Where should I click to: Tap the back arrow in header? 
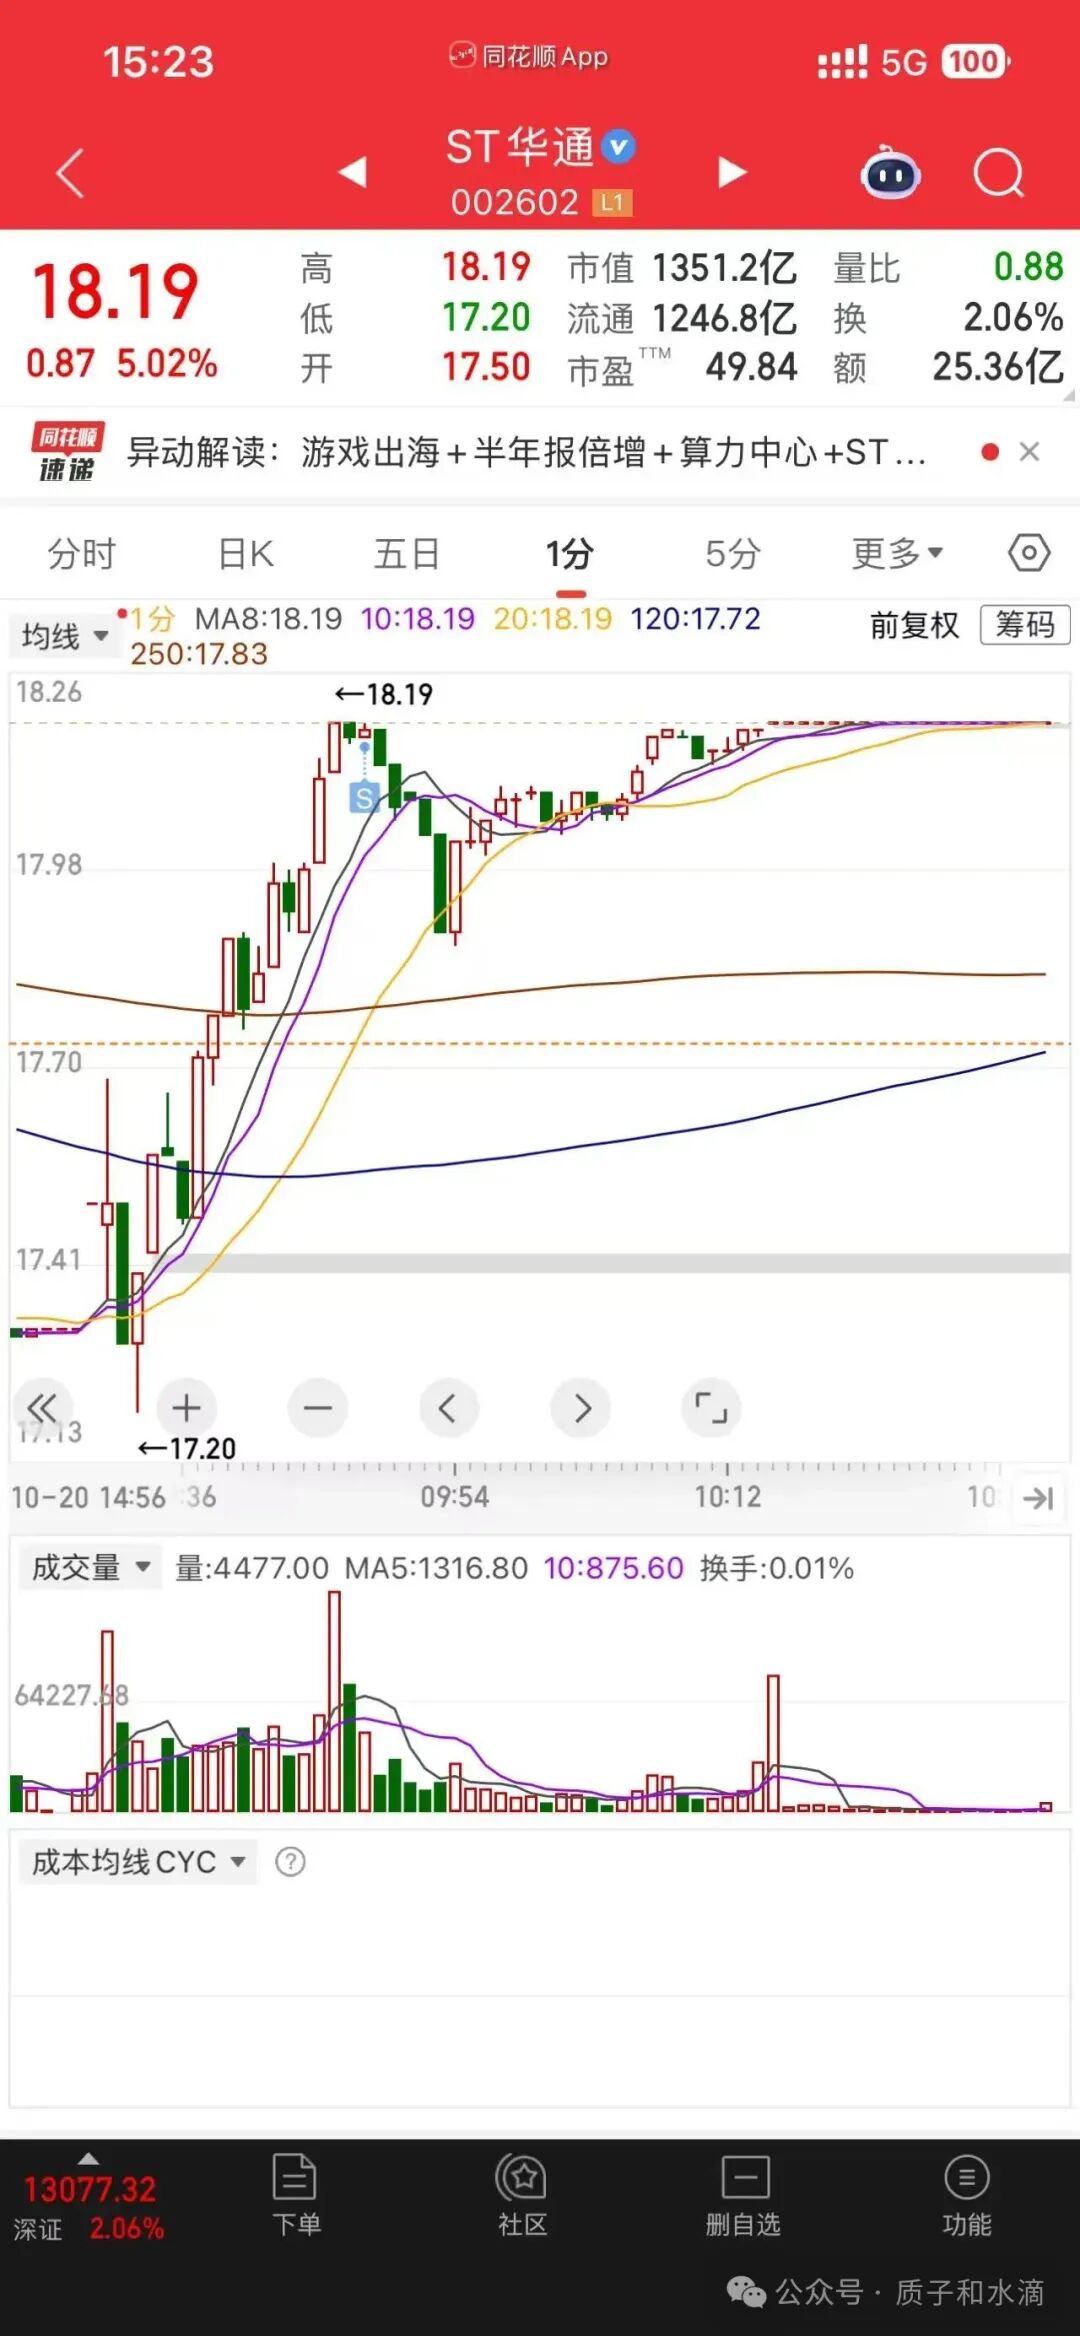(x=70, y=174)
